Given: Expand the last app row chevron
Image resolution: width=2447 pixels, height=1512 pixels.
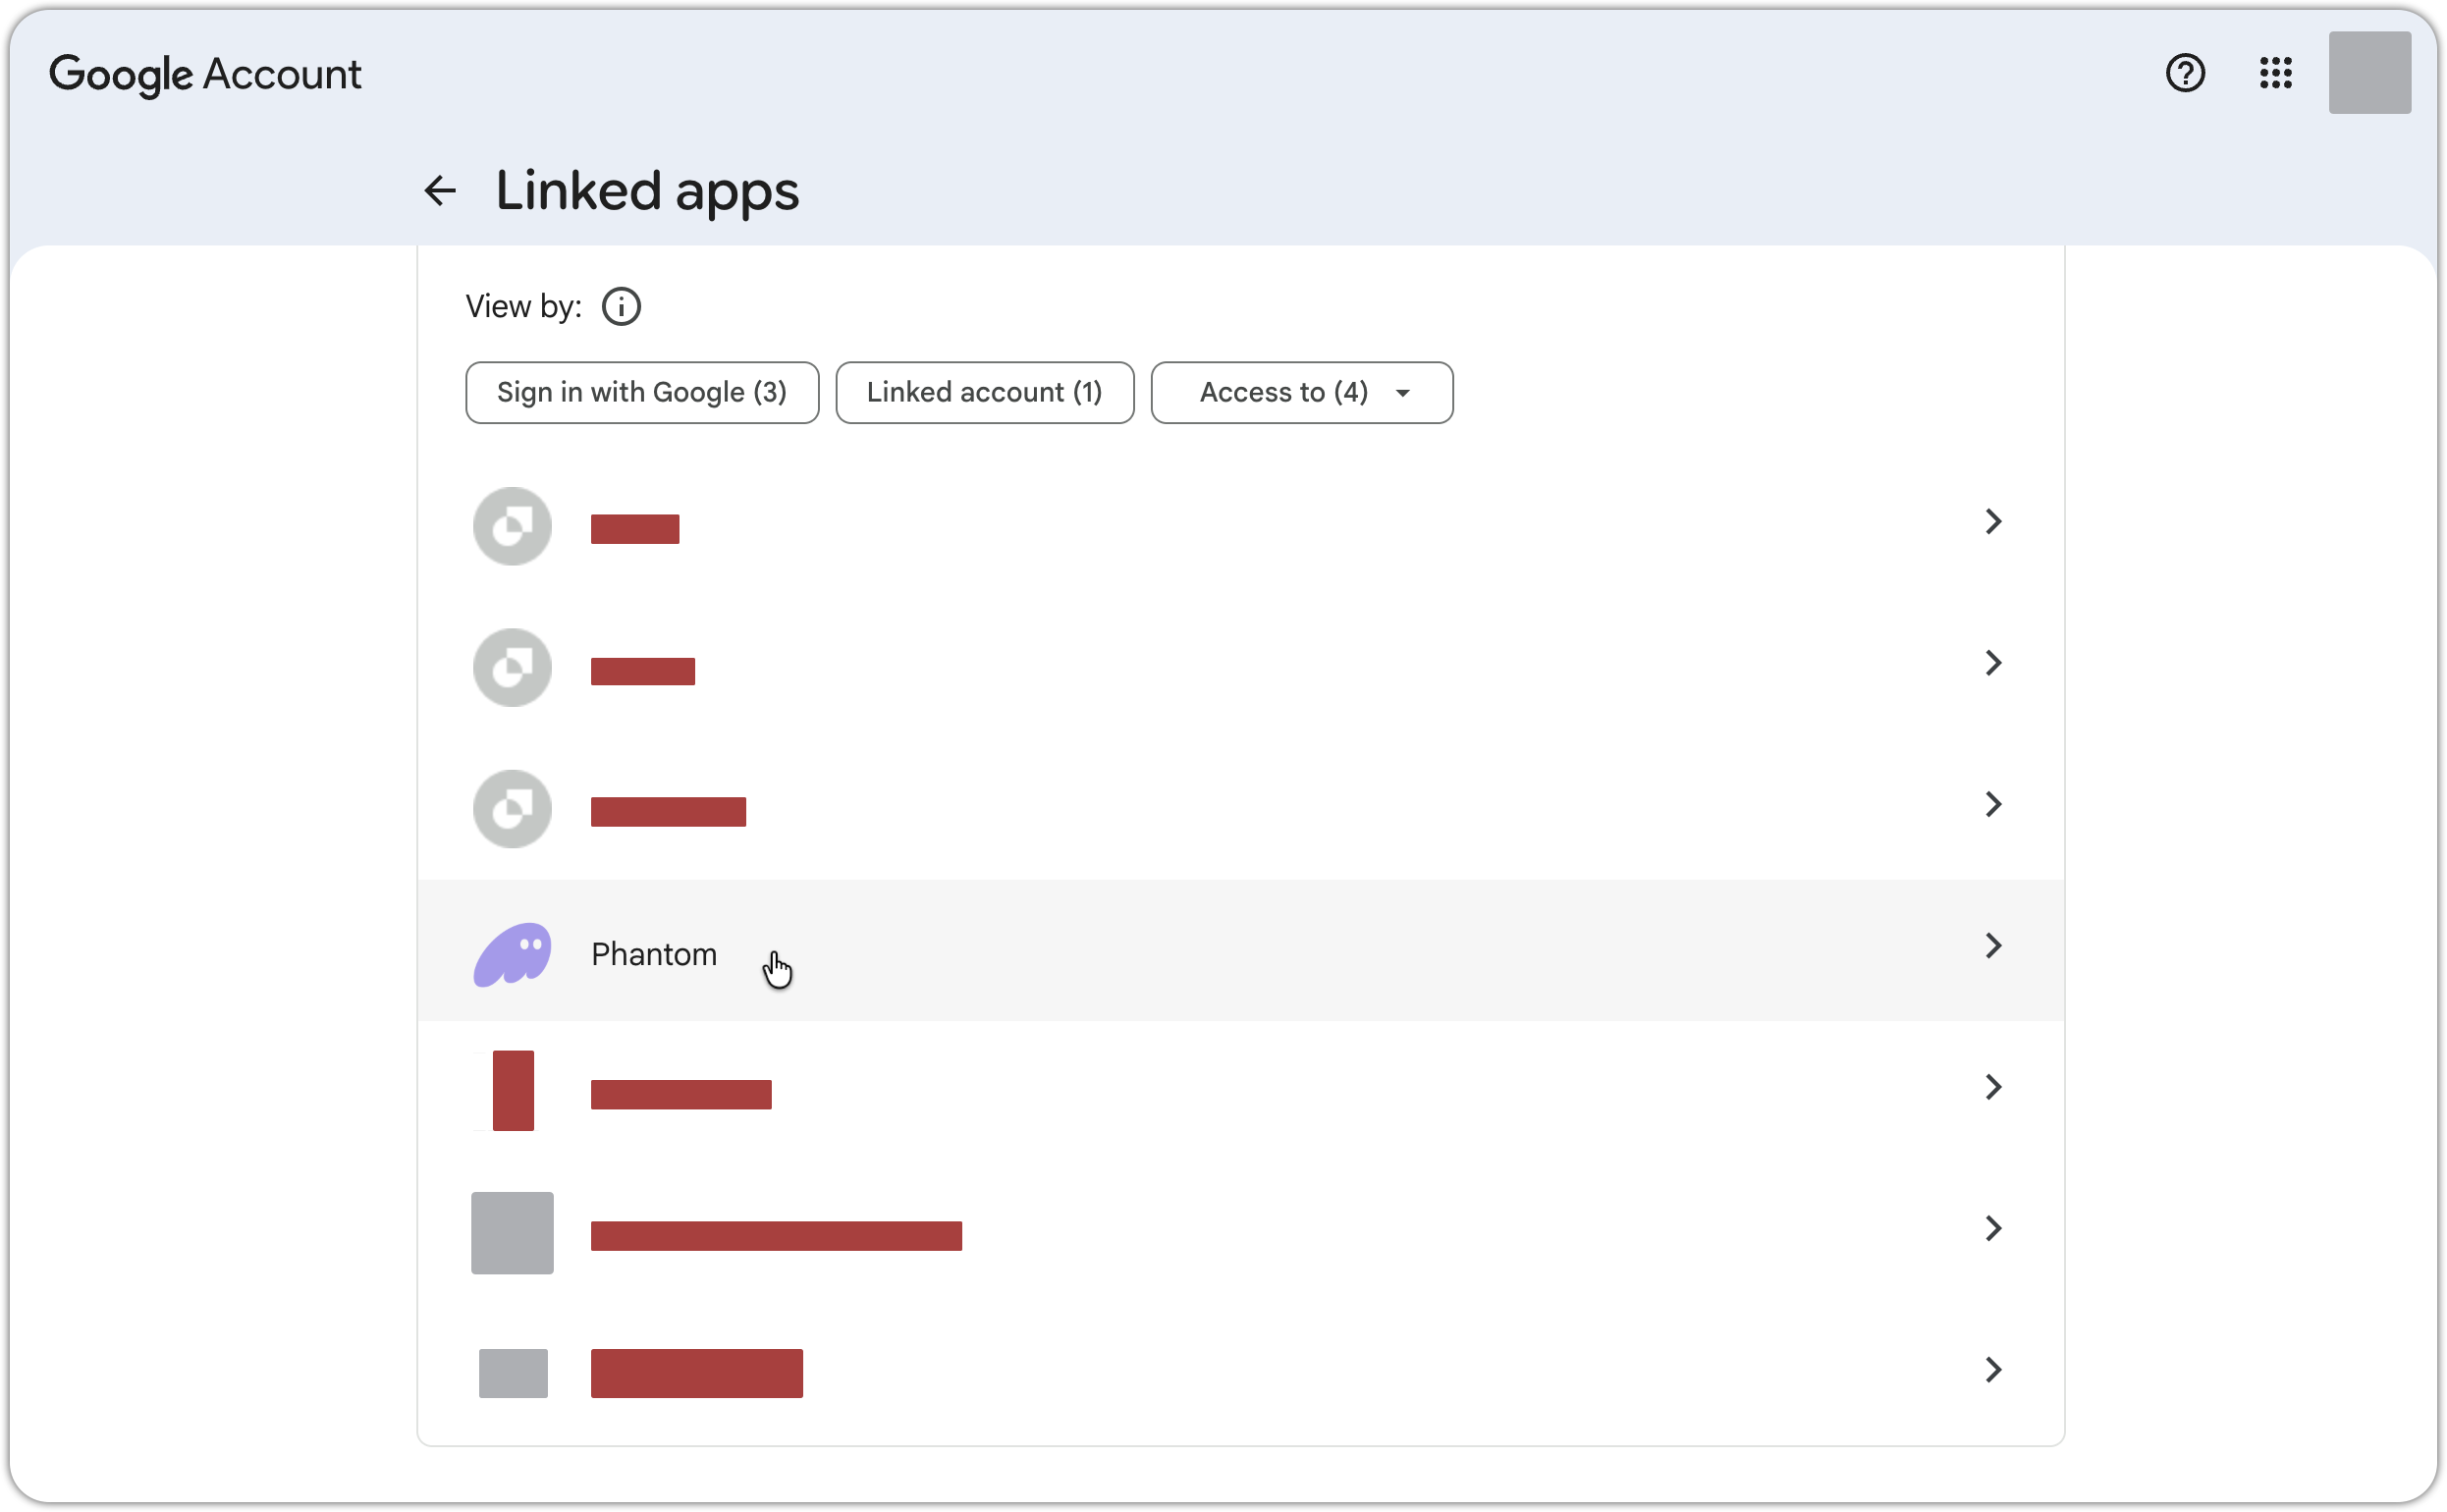Looking at the screenshot, I should click(x=1992, y=1369).
